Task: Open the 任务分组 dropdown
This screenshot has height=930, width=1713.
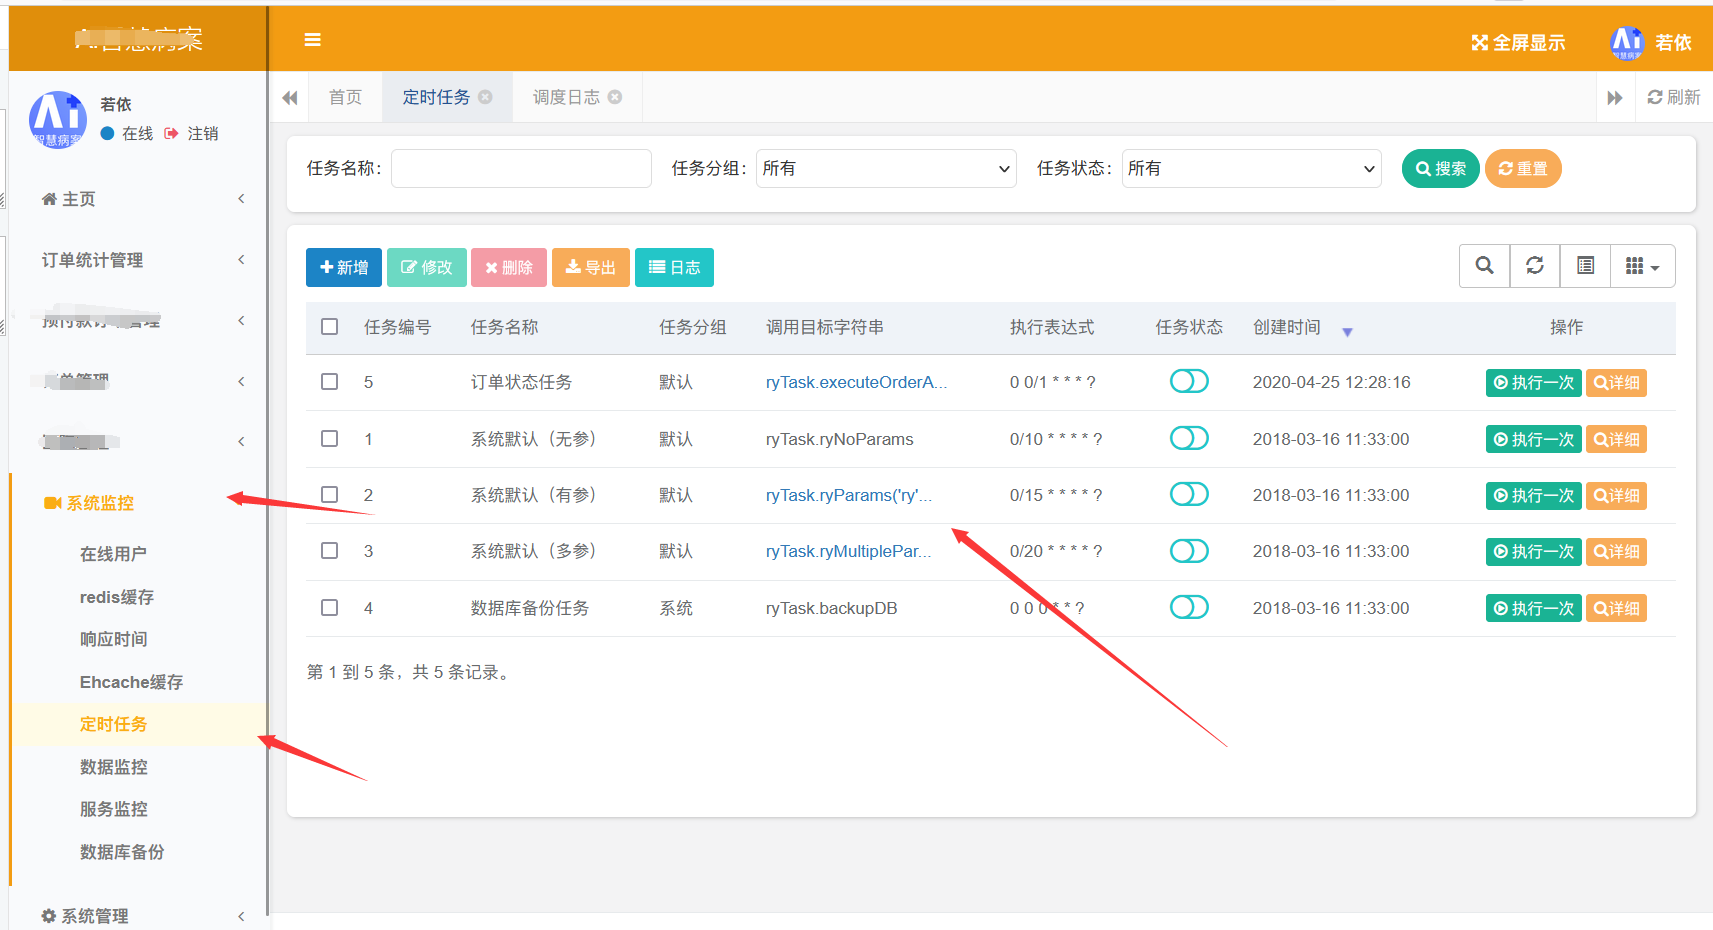Action: click(x=885, y=168)
